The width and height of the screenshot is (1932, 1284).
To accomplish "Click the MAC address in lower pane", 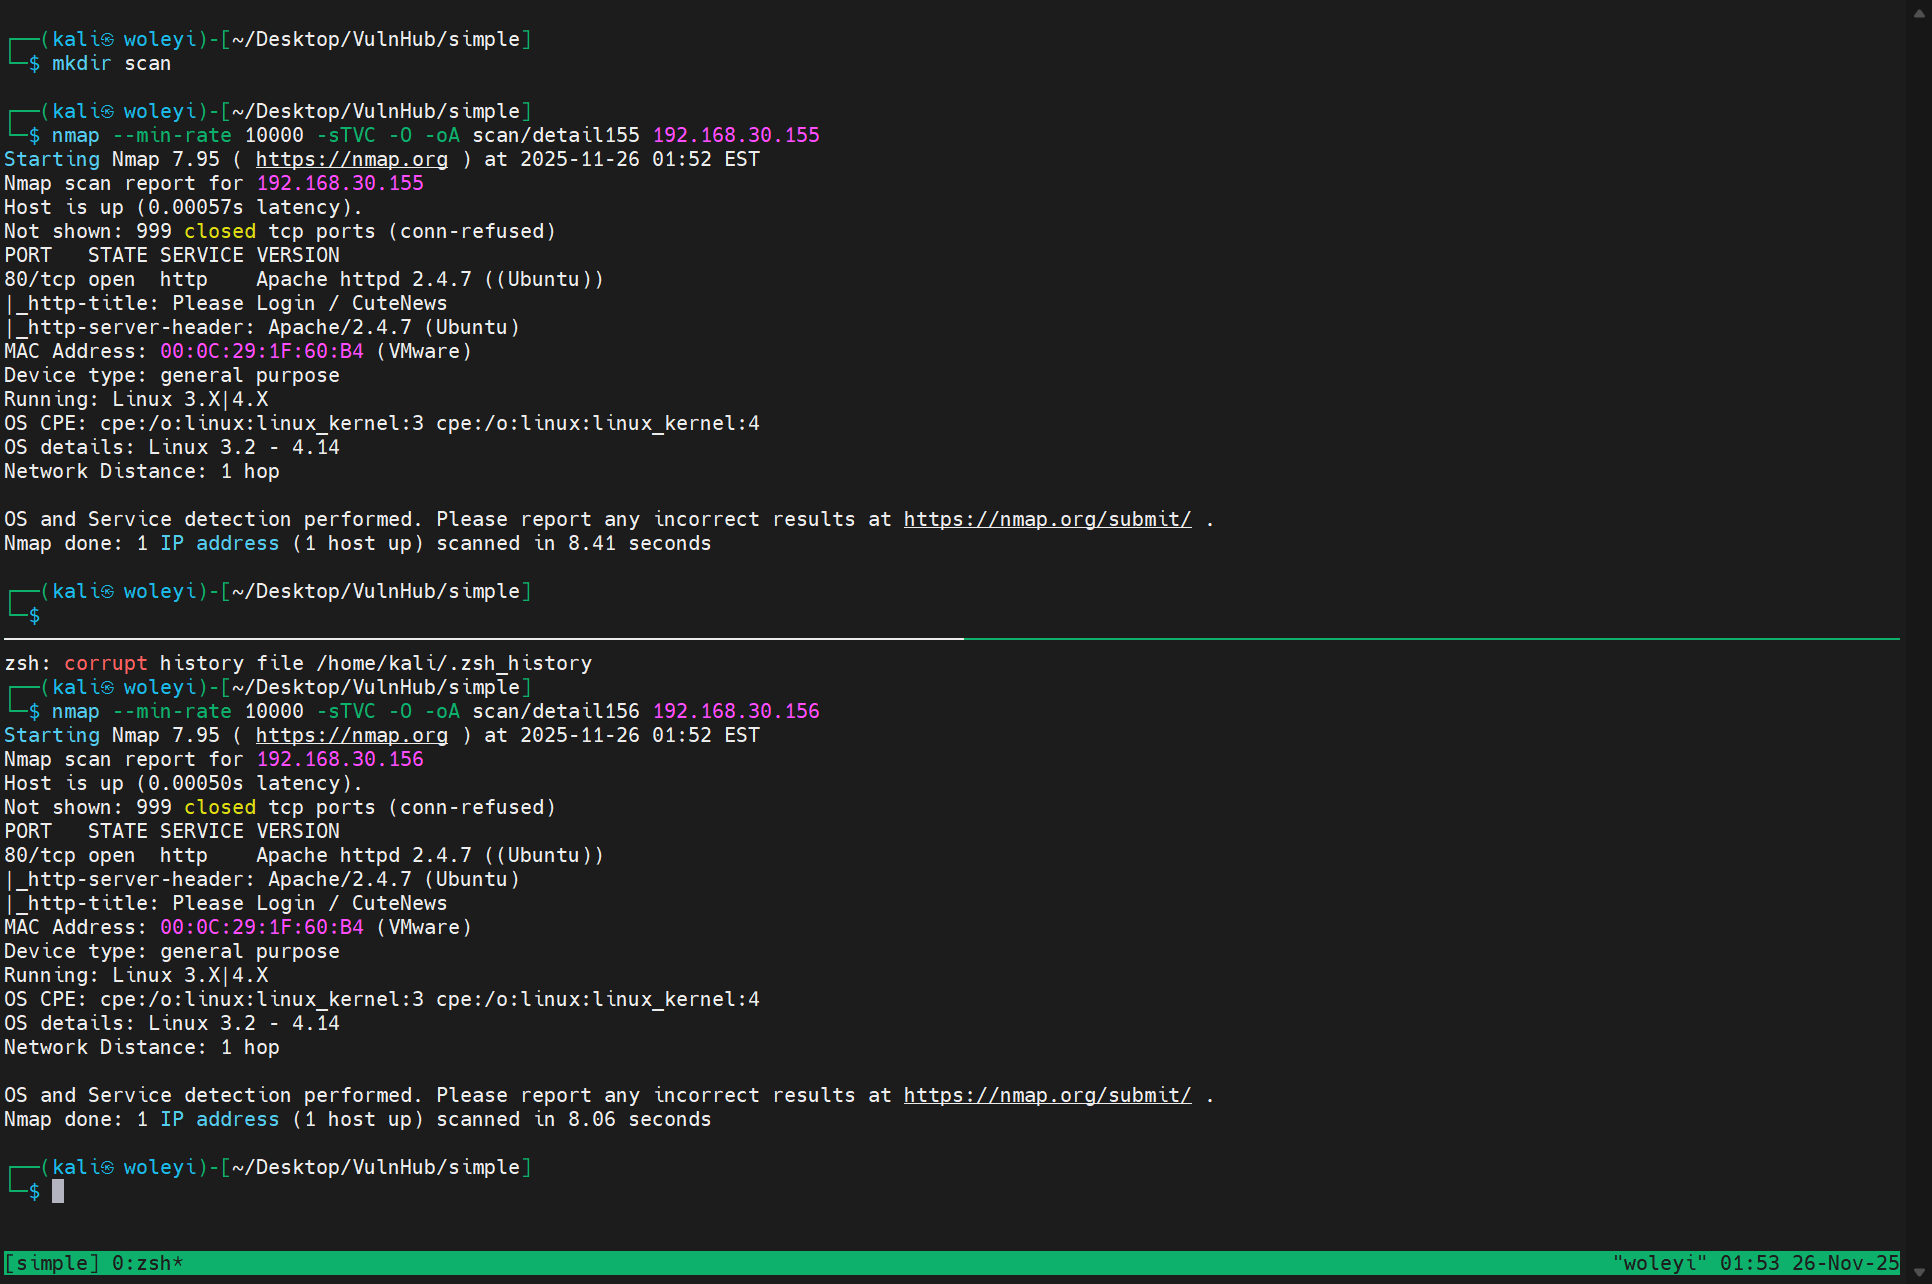I will coord(262,927).
